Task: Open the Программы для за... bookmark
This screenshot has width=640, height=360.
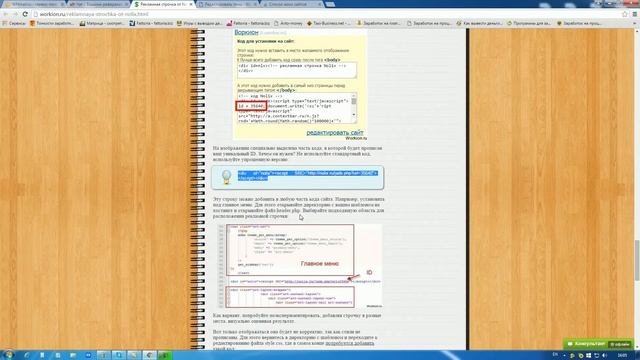Action: (x=529, y=23)
